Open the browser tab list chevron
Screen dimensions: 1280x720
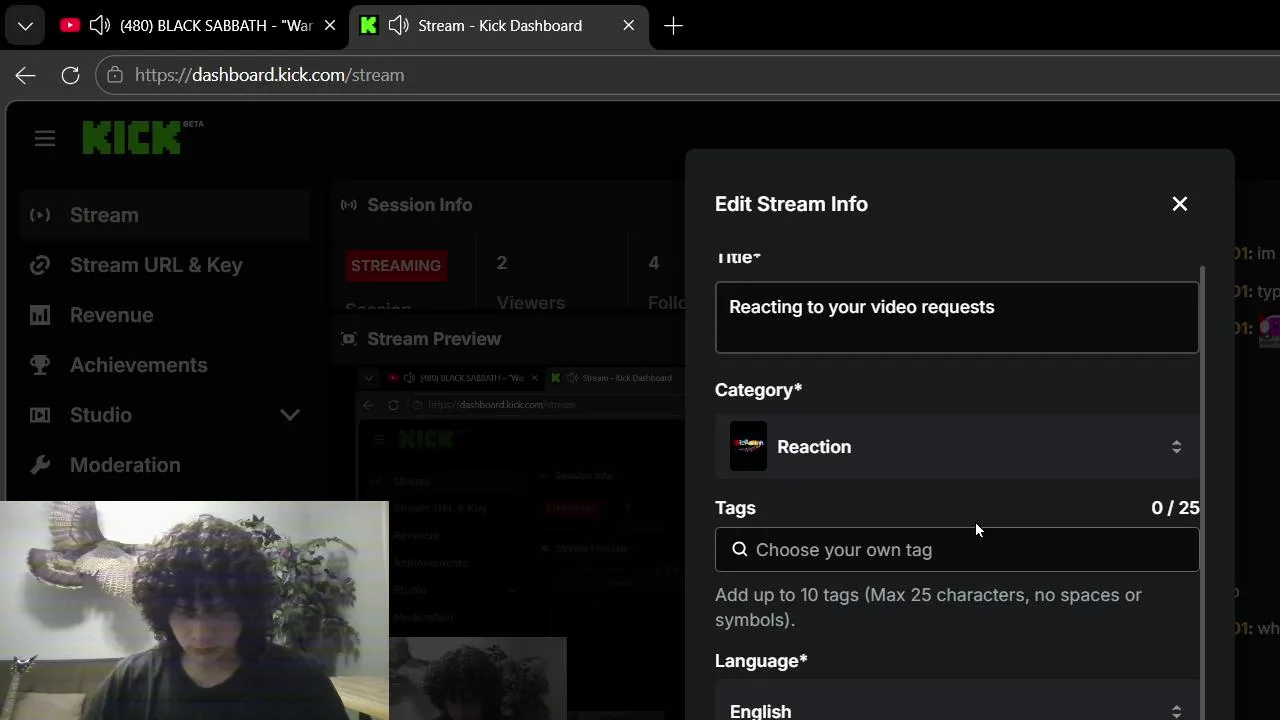tap(25, 26)
